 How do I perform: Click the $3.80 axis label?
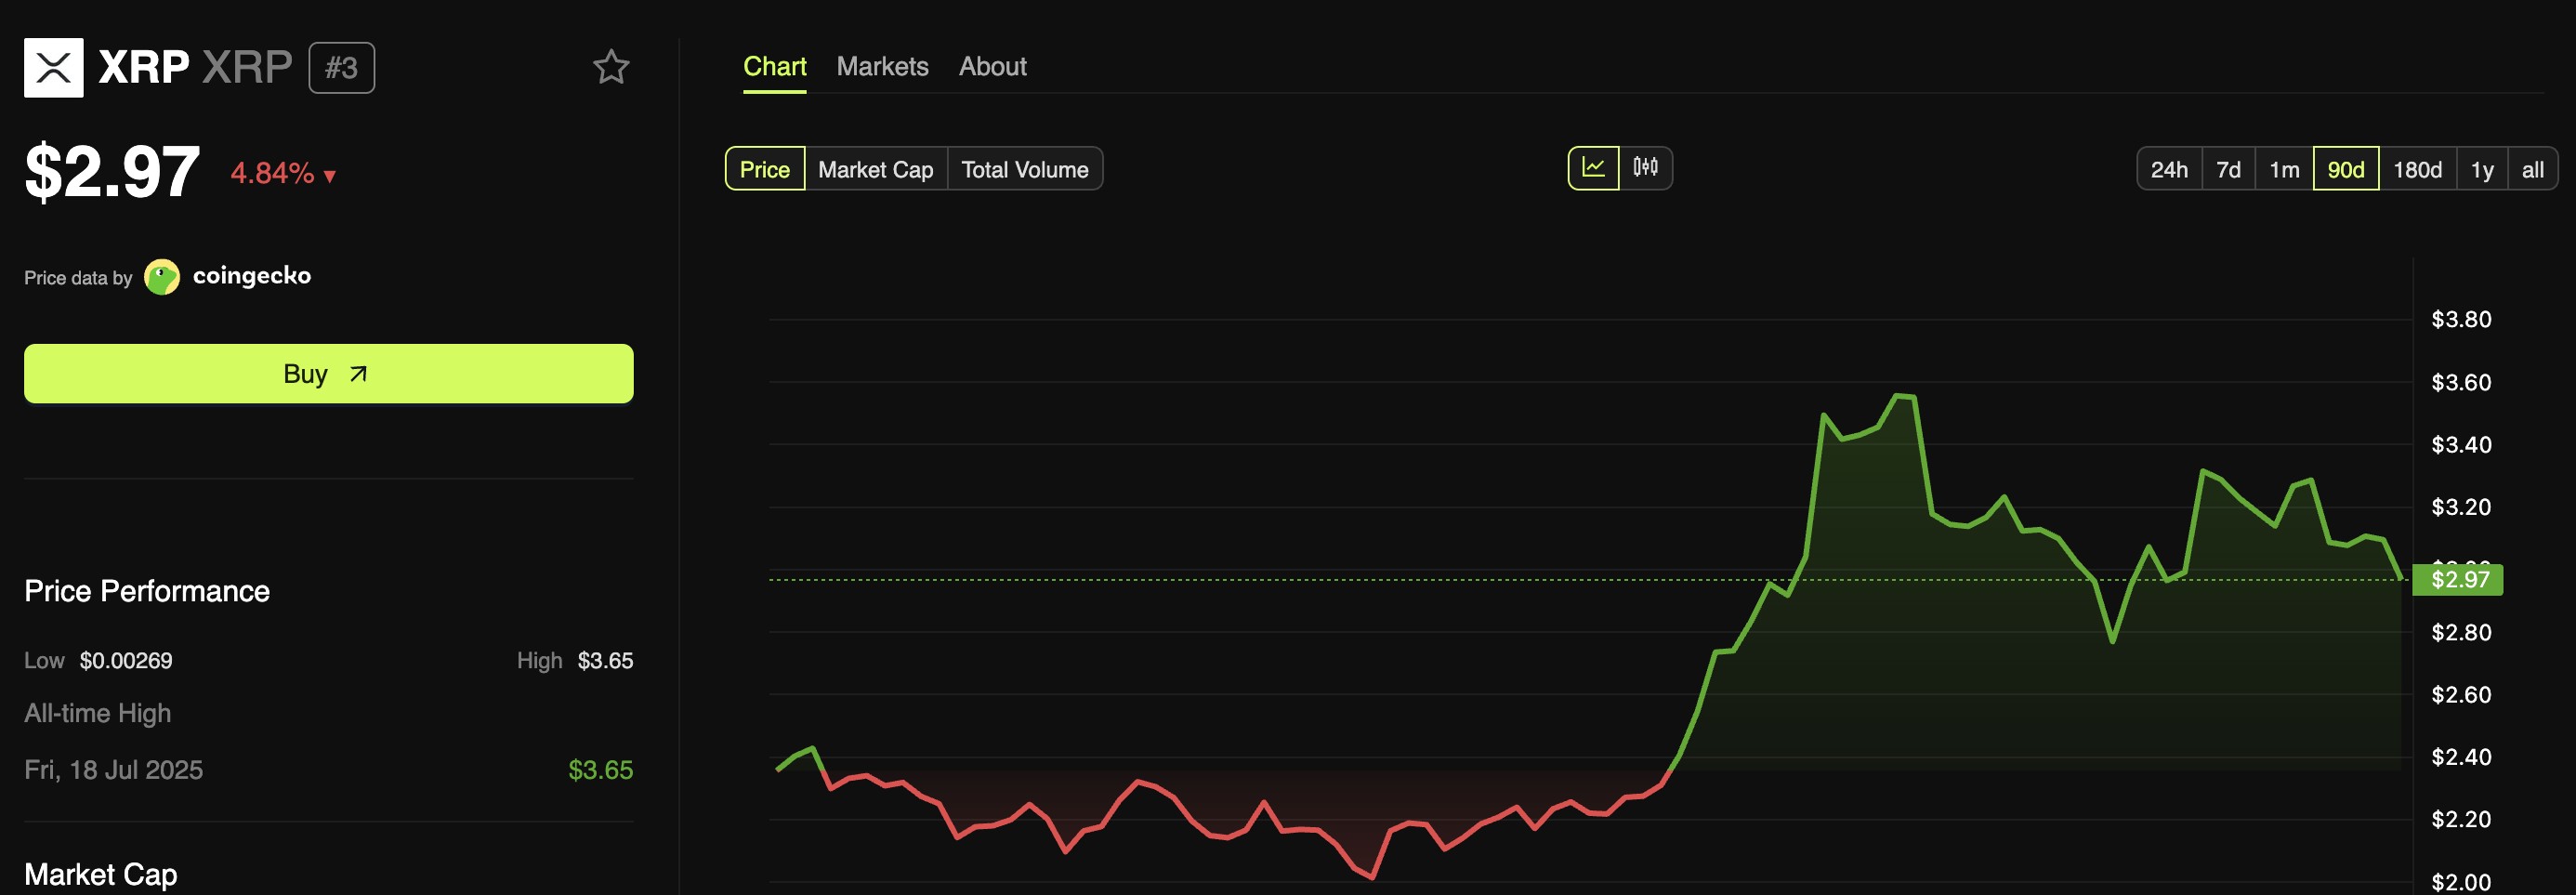2461,319
